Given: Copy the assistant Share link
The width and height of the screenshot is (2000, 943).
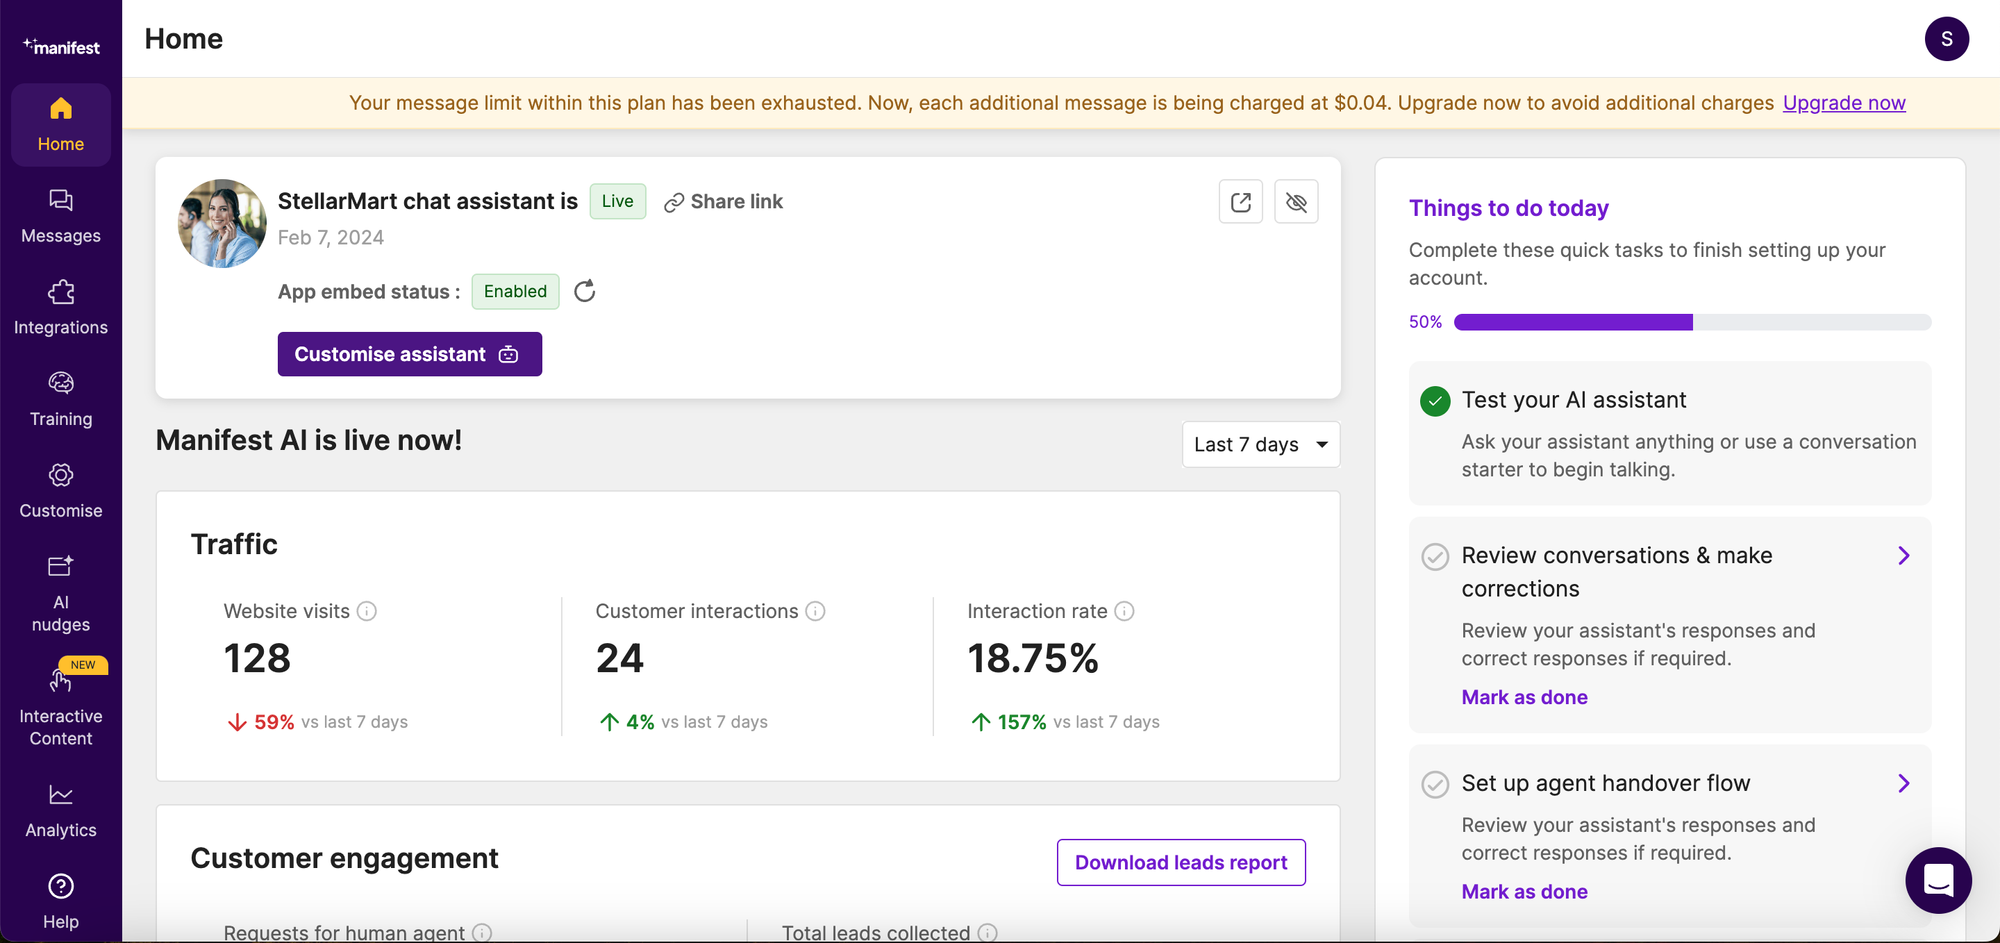Looking at the screenshot, I should point(724,202).
